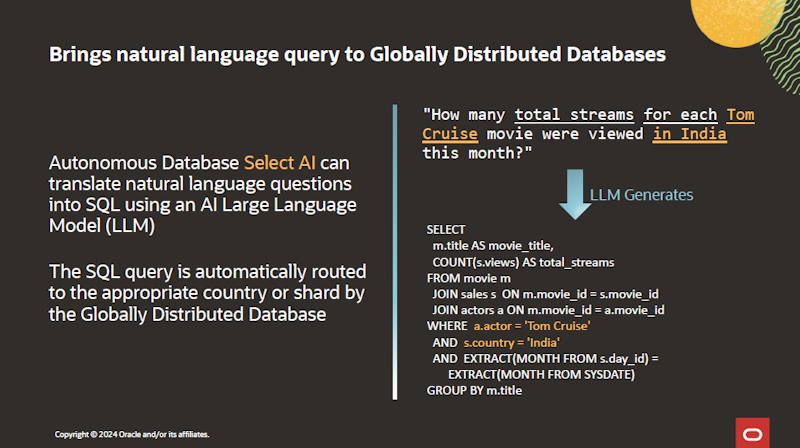Click the 'Autonomous Database Select AI can translate' paragraph
Viewport: 800px width, 448px height.
point(203,194)
